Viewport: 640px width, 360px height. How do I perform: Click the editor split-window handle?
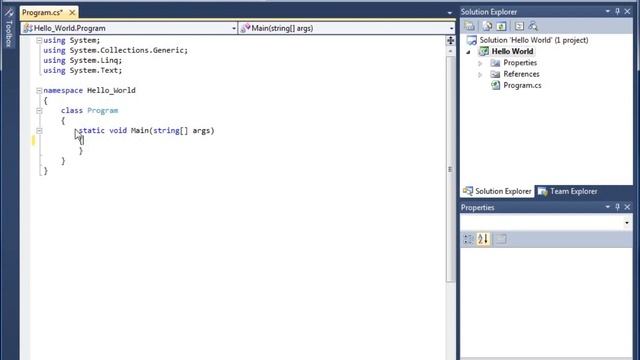pos(450,40)
